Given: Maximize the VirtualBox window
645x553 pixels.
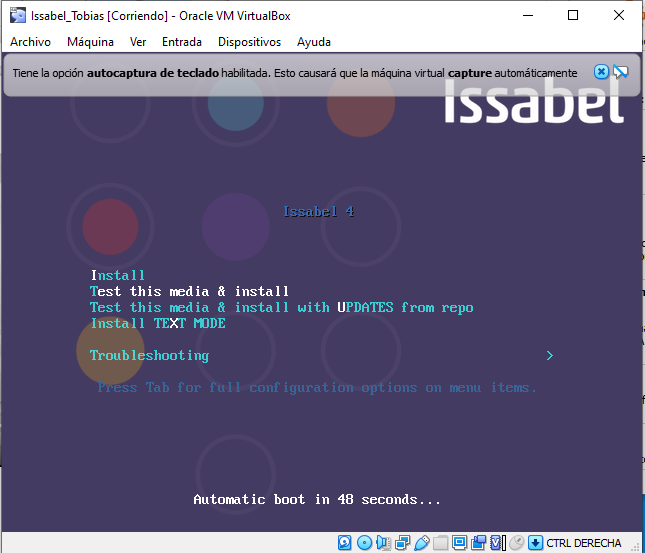Looking at the screenshot, I should tap(573, 16).
